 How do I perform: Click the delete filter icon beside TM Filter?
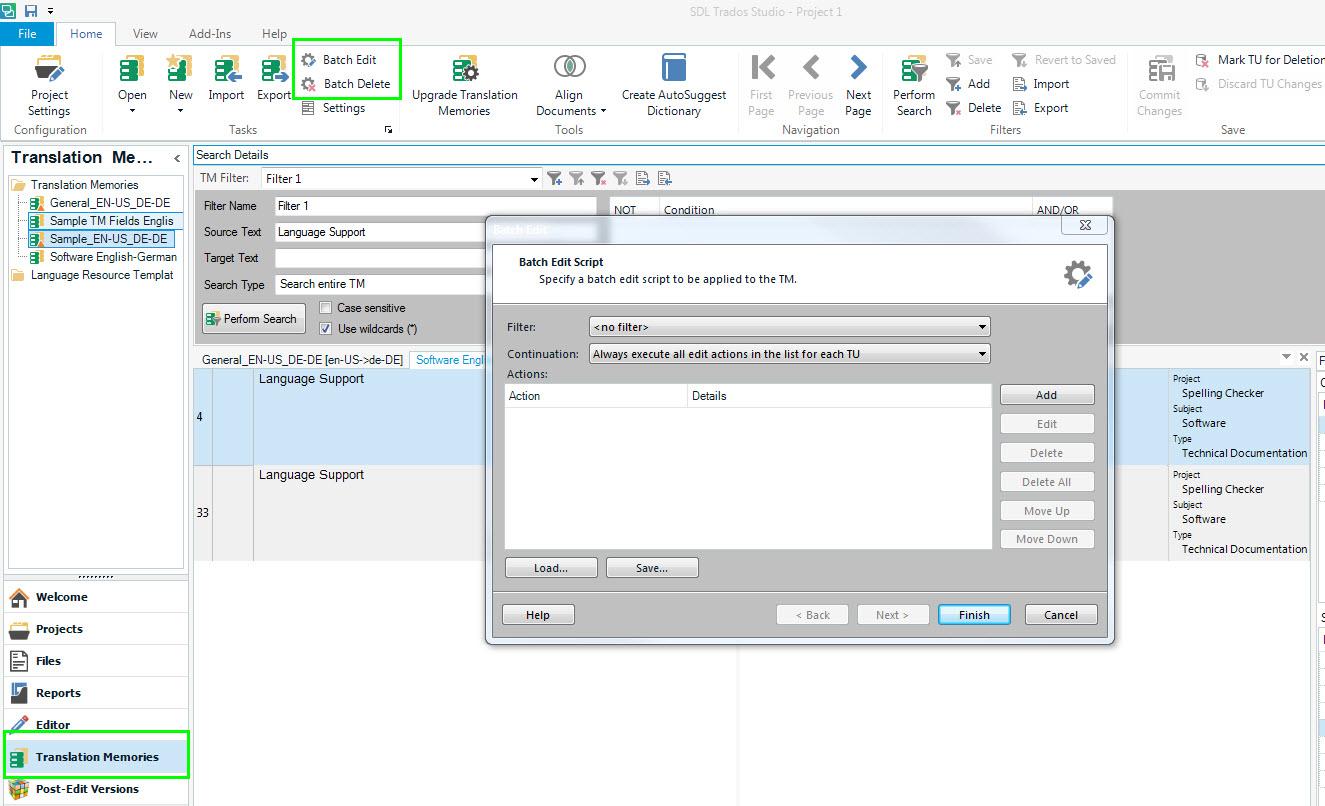[x=598, y=178]
